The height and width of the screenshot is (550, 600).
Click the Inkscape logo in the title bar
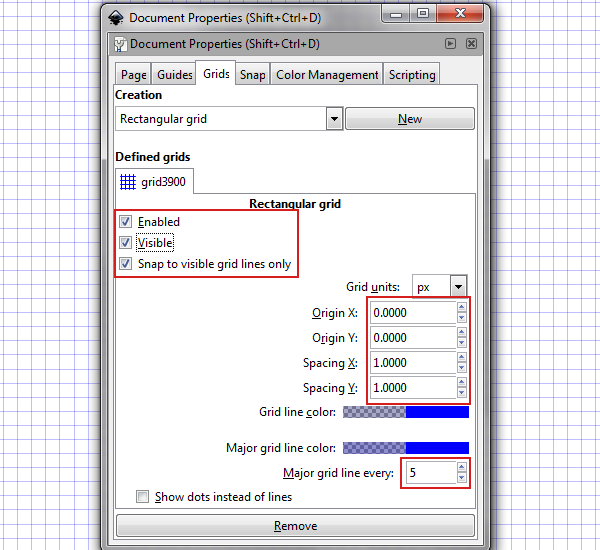click(x=117, y=17)
